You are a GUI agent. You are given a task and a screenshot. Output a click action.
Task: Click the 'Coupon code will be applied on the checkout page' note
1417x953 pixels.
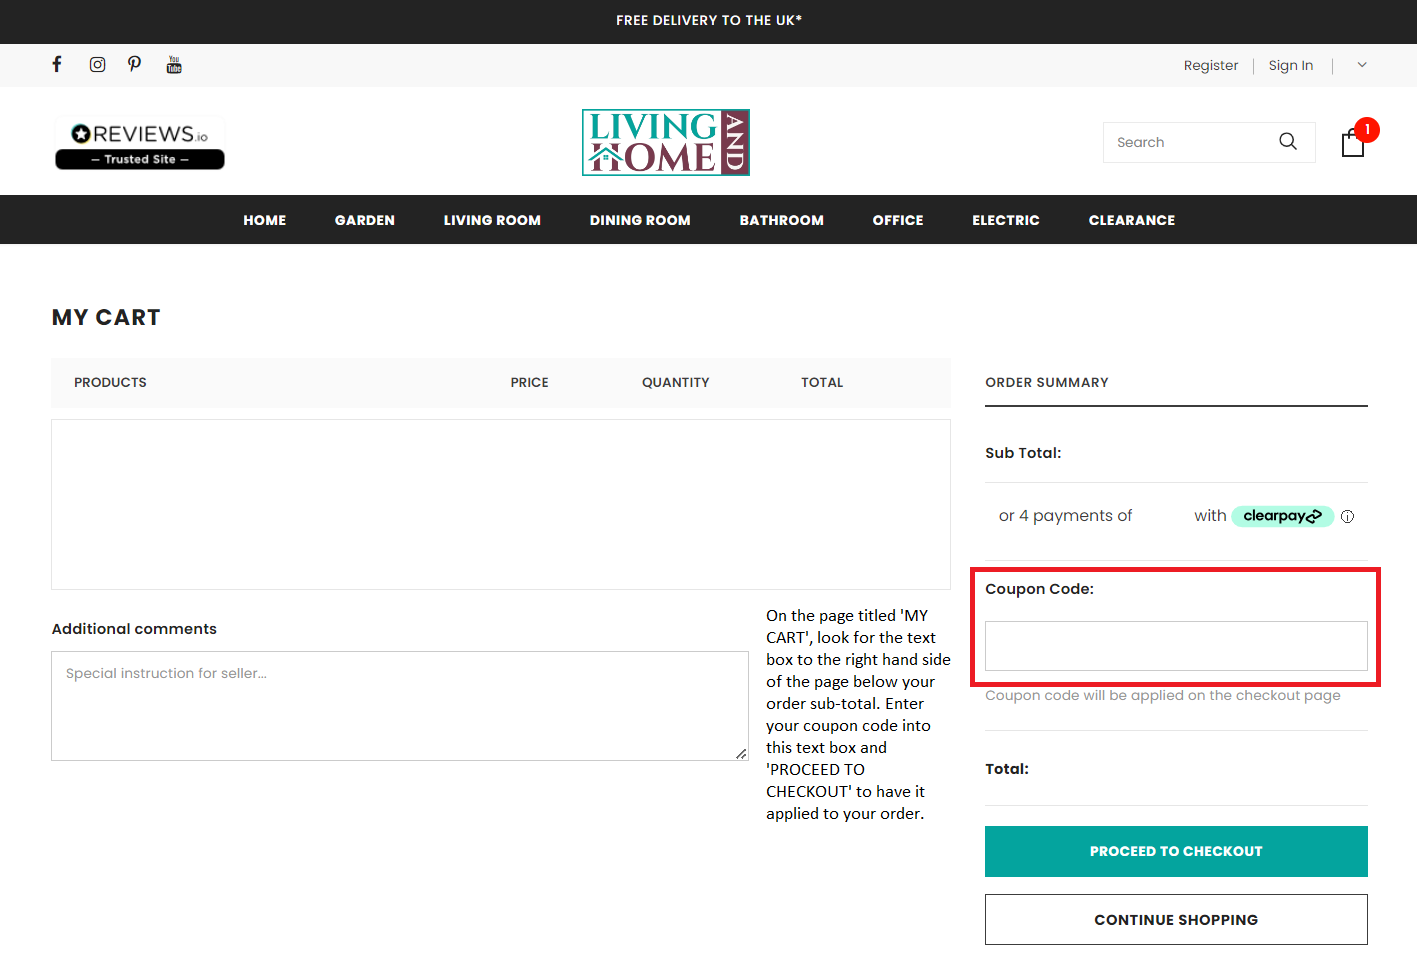tap(1163, 695)
